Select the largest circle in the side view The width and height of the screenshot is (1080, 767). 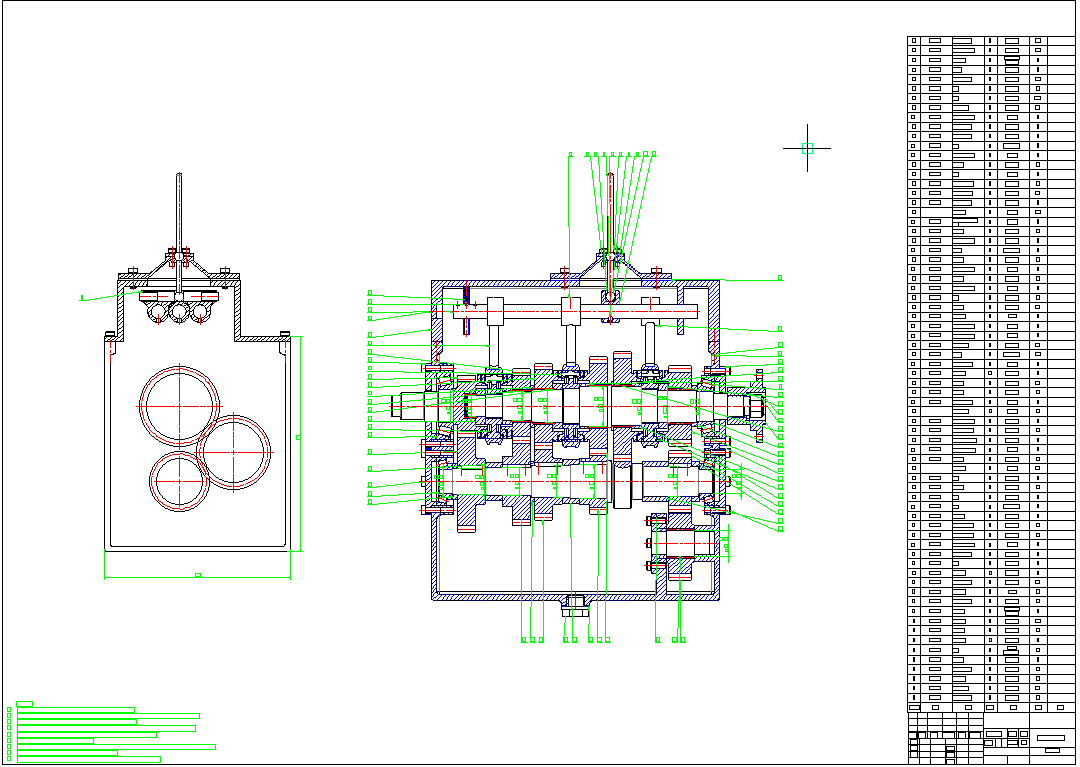[x=180, y=406]
